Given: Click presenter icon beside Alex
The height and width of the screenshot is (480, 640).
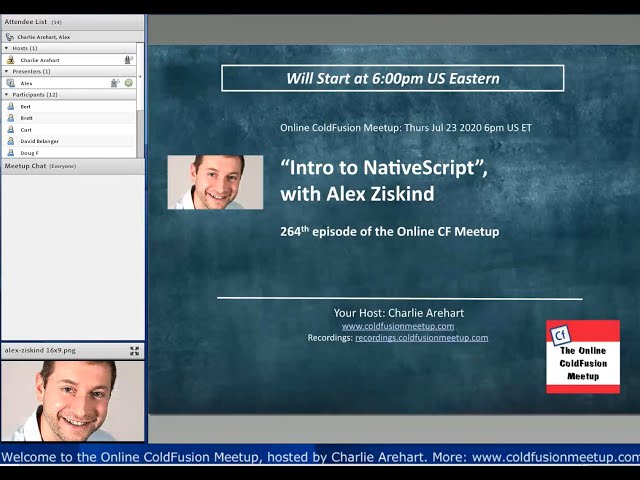Looking at the screenshot, I should [x=11, y=83].
